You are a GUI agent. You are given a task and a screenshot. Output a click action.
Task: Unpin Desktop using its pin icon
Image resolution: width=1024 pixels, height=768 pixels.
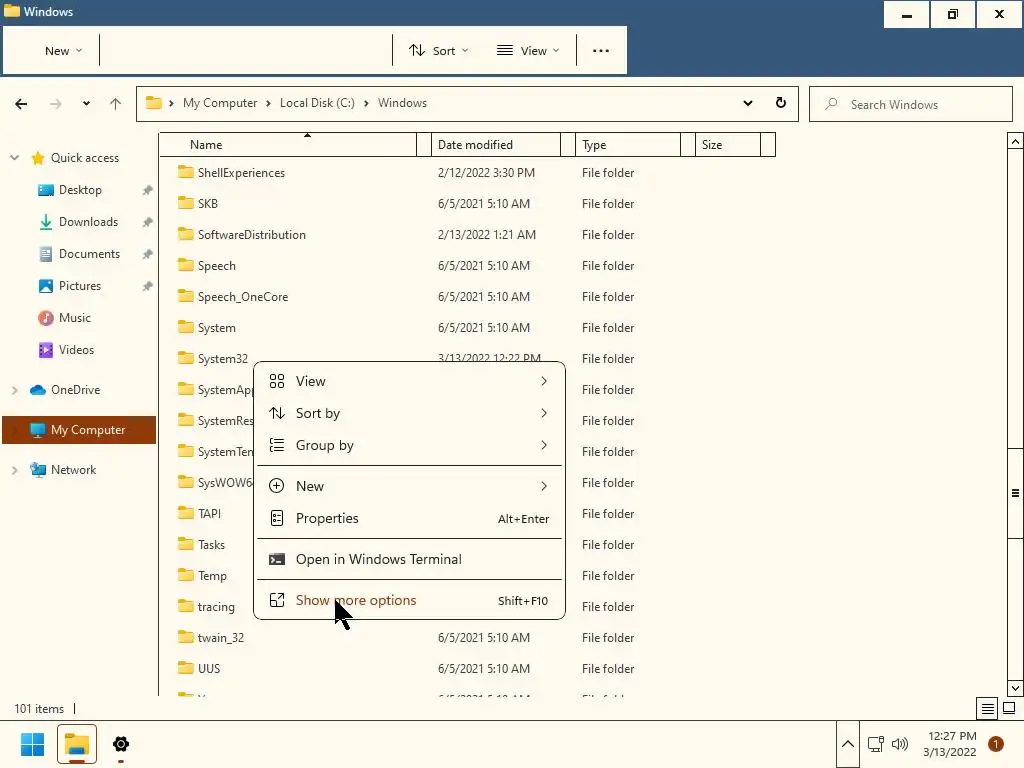tap(148, 190)
